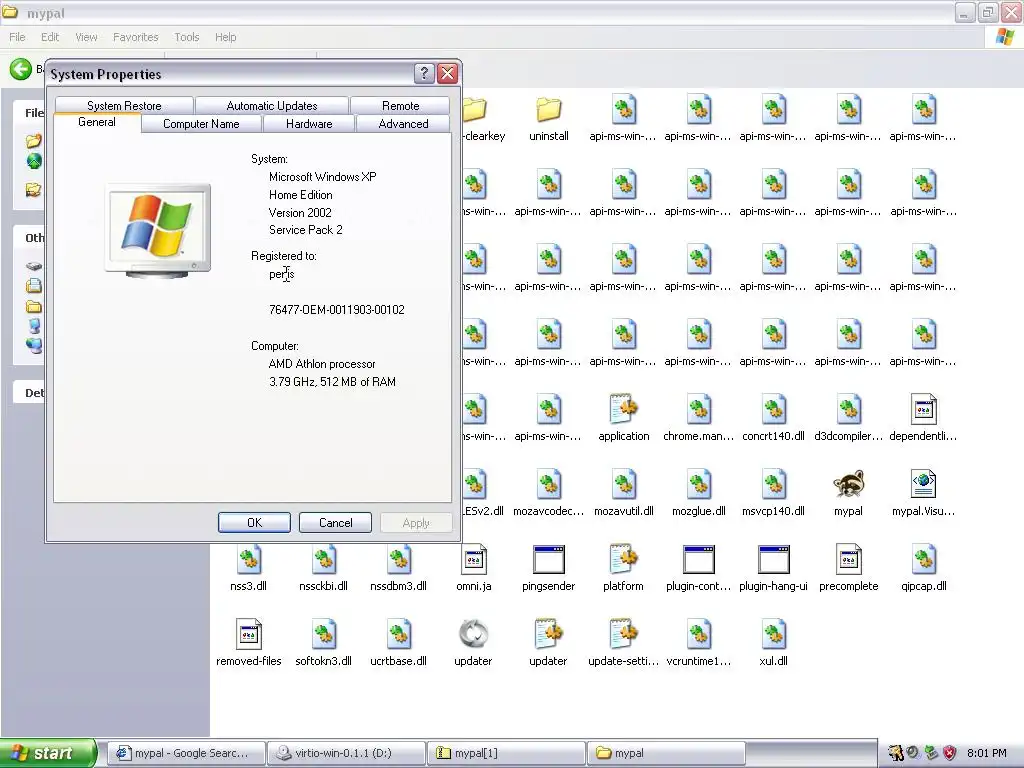This screenshot has height=768, width=1024.
Task: Open the uninstall folder icon
Action: click(549, 110)
